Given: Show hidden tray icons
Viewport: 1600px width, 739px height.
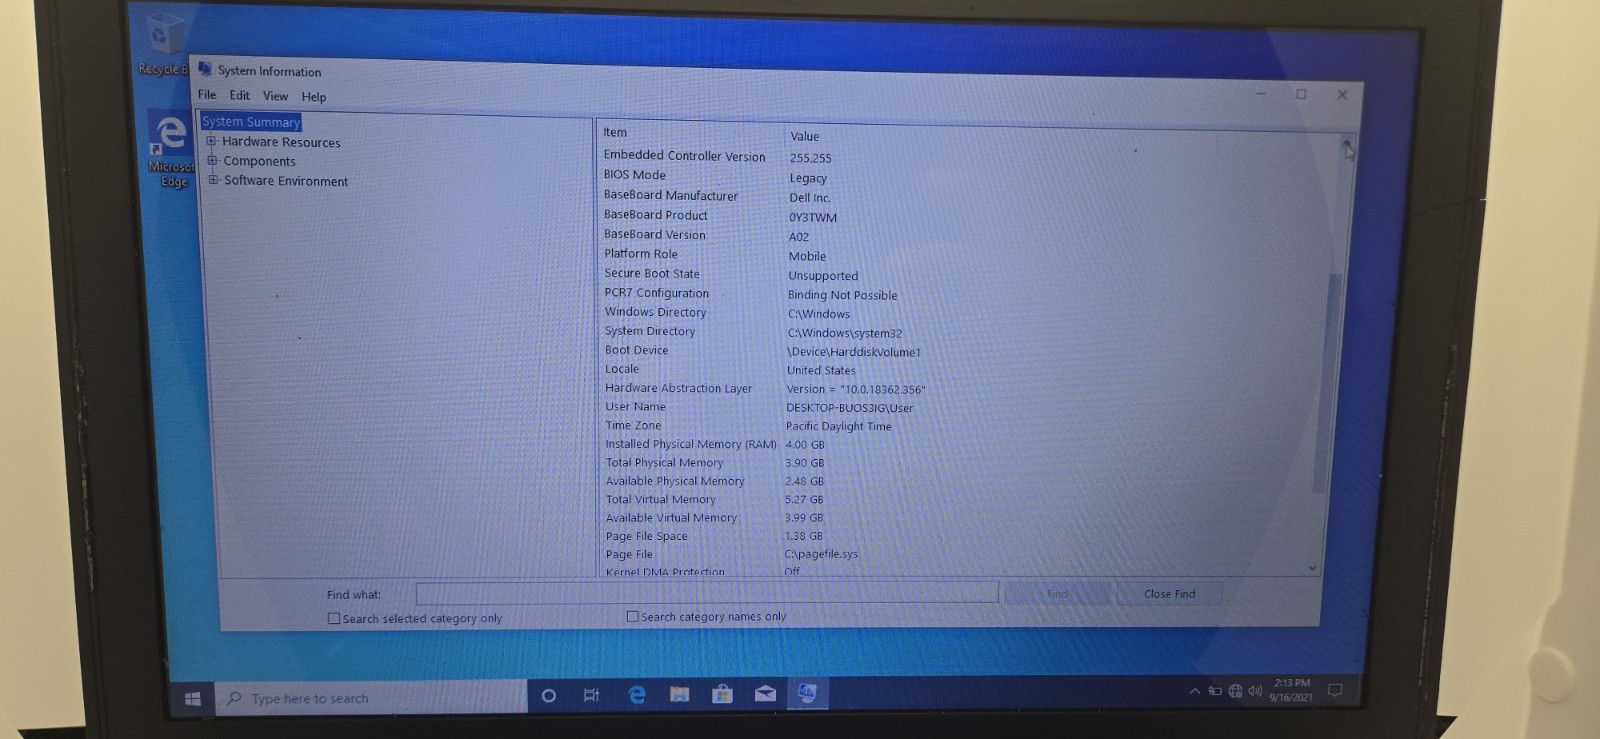Looking at the screenshot, I should coord(1195,691).
